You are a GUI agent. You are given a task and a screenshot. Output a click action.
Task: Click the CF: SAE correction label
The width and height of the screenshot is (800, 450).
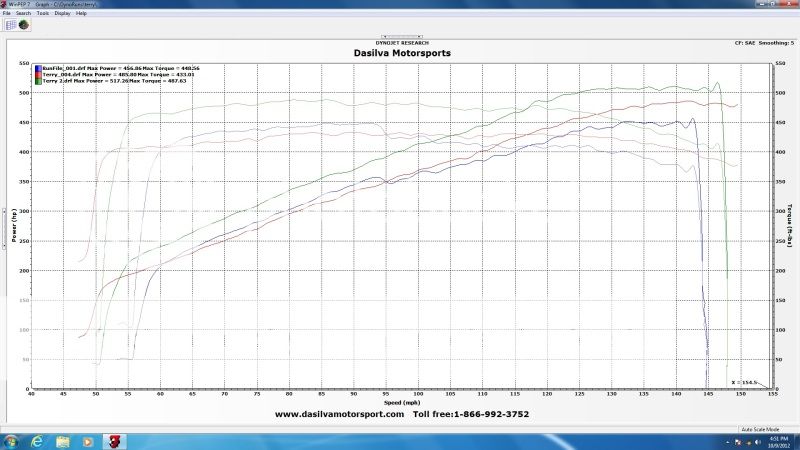[743, 44]
